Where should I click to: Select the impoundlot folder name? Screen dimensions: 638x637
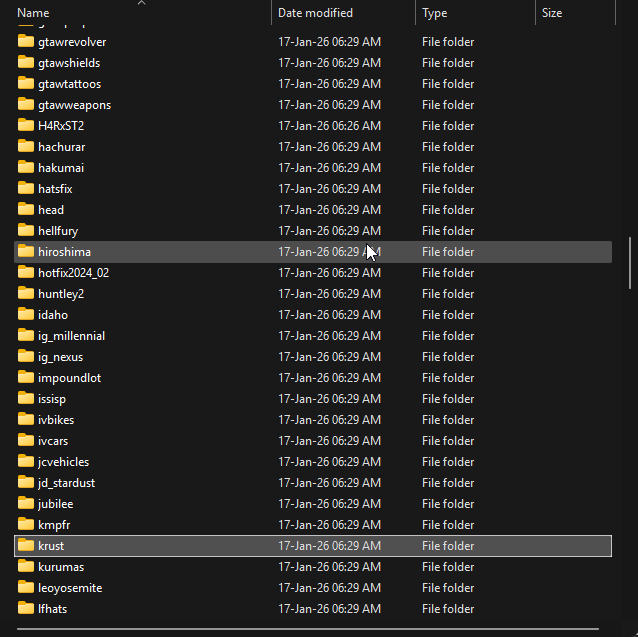click(70, 378)
